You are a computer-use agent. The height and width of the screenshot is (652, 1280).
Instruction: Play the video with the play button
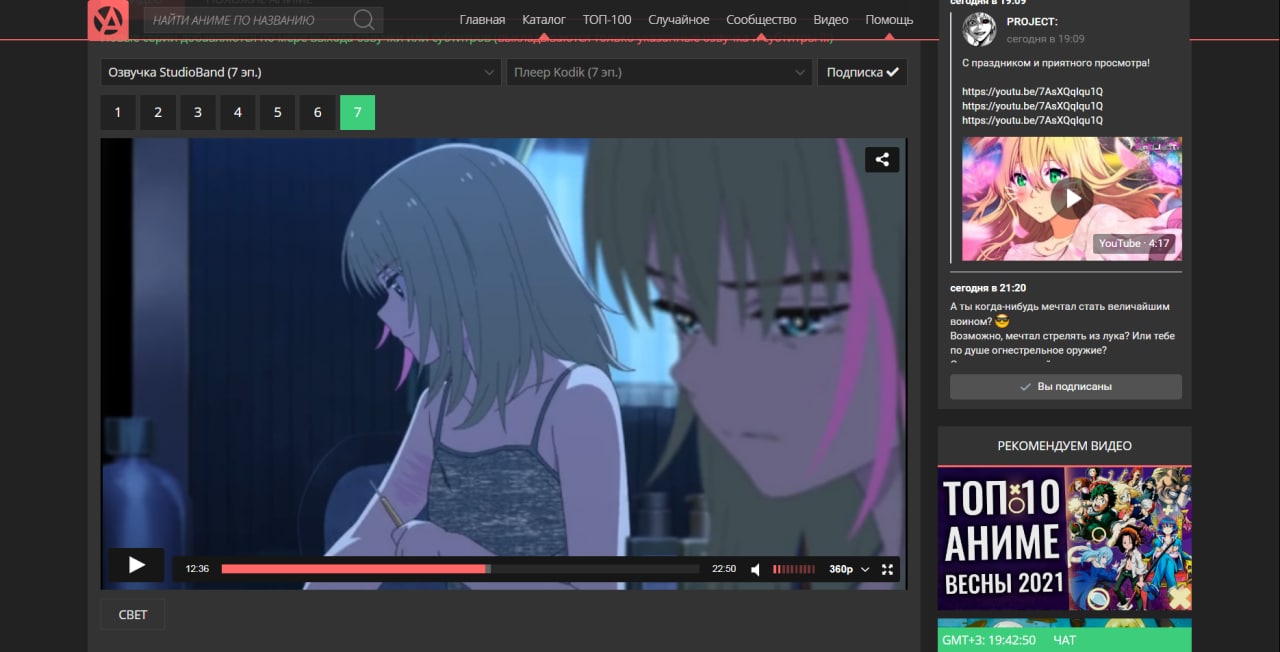click(x=137, y=565)
